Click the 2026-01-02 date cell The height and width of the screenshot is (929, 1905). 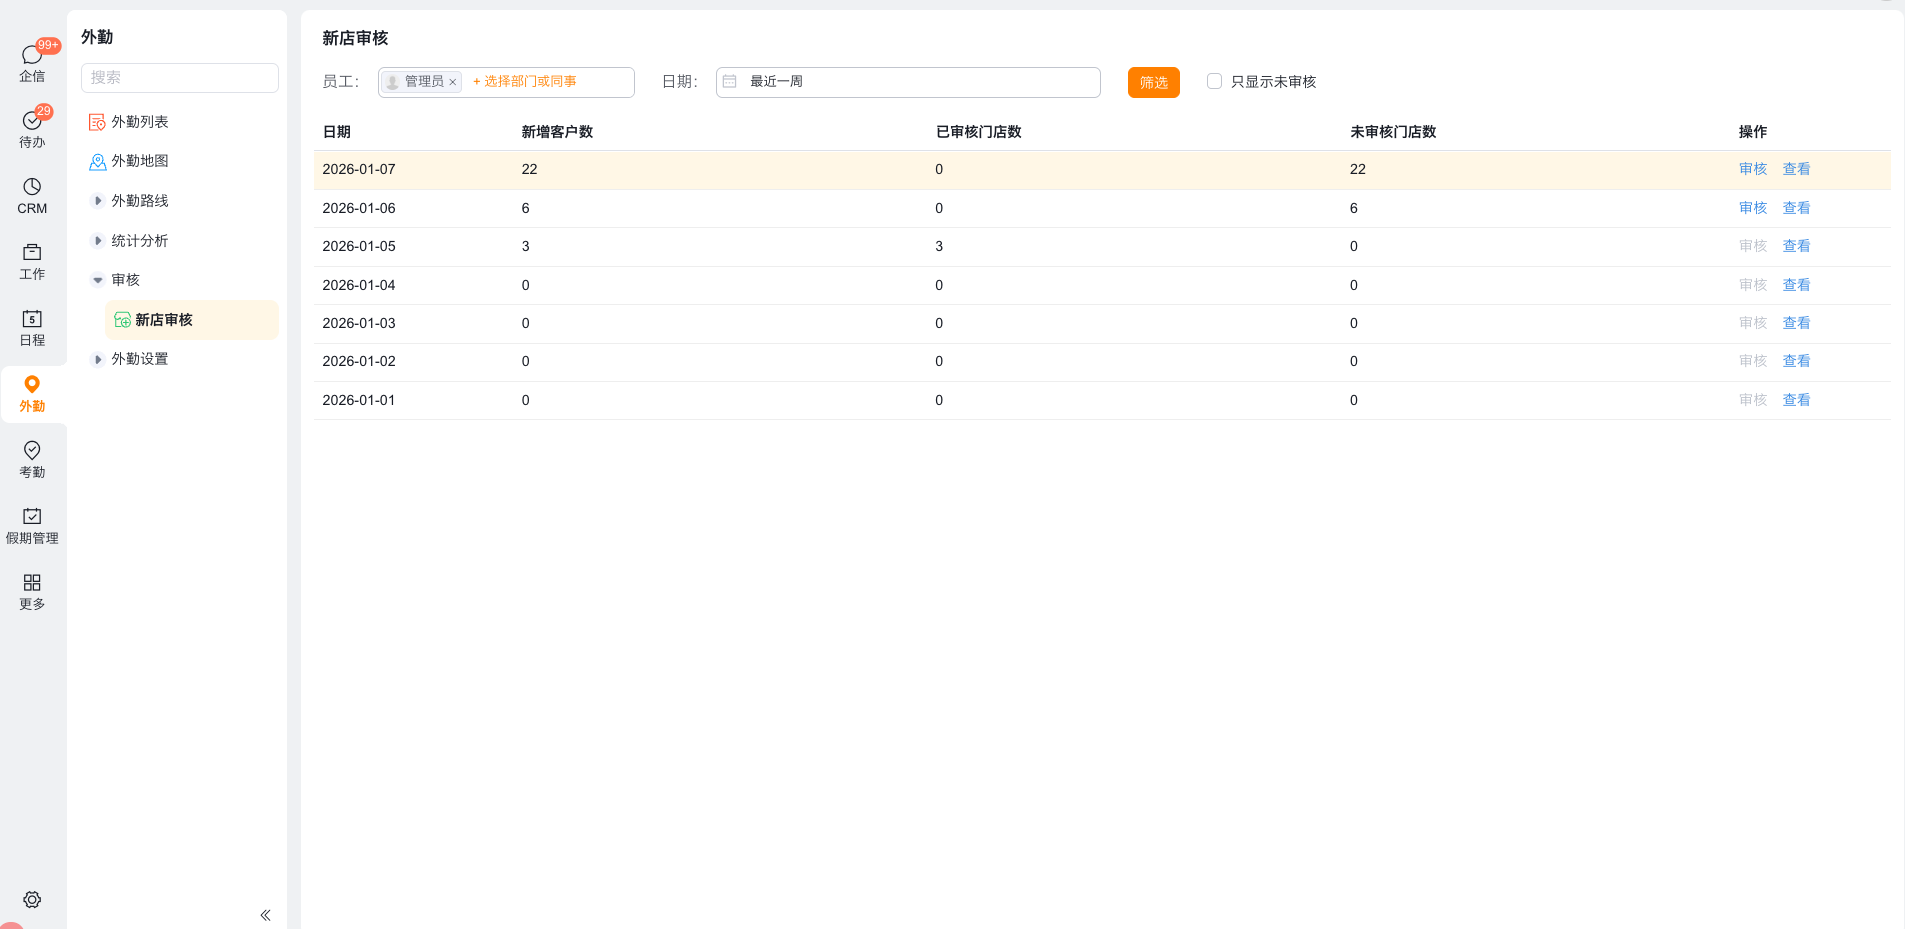click(359, 361)
